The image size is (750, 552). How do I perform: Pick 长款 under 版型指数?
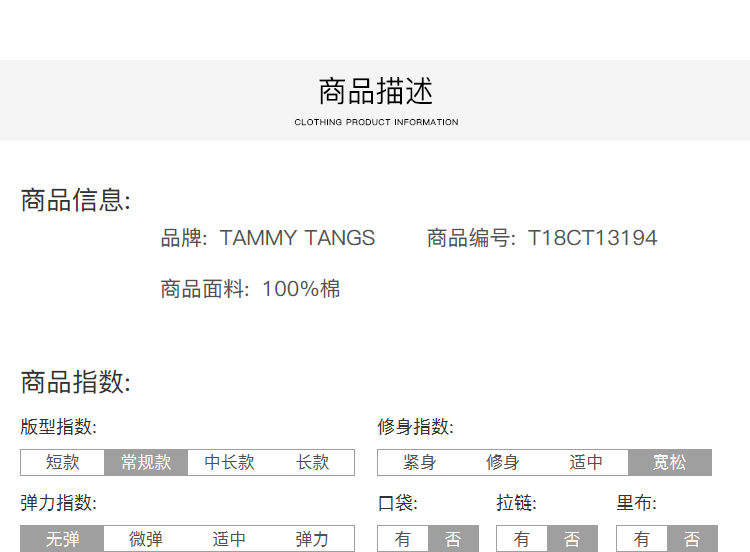(x=312, y=462)
